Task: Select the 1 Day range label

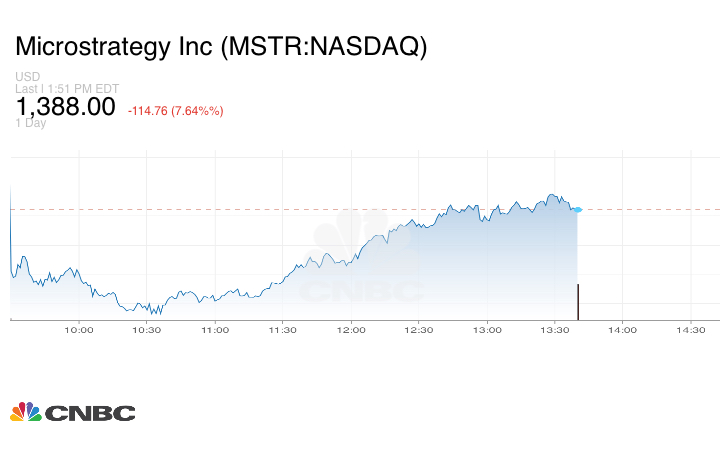Action: pyautogui.click(x=30, y=123)
